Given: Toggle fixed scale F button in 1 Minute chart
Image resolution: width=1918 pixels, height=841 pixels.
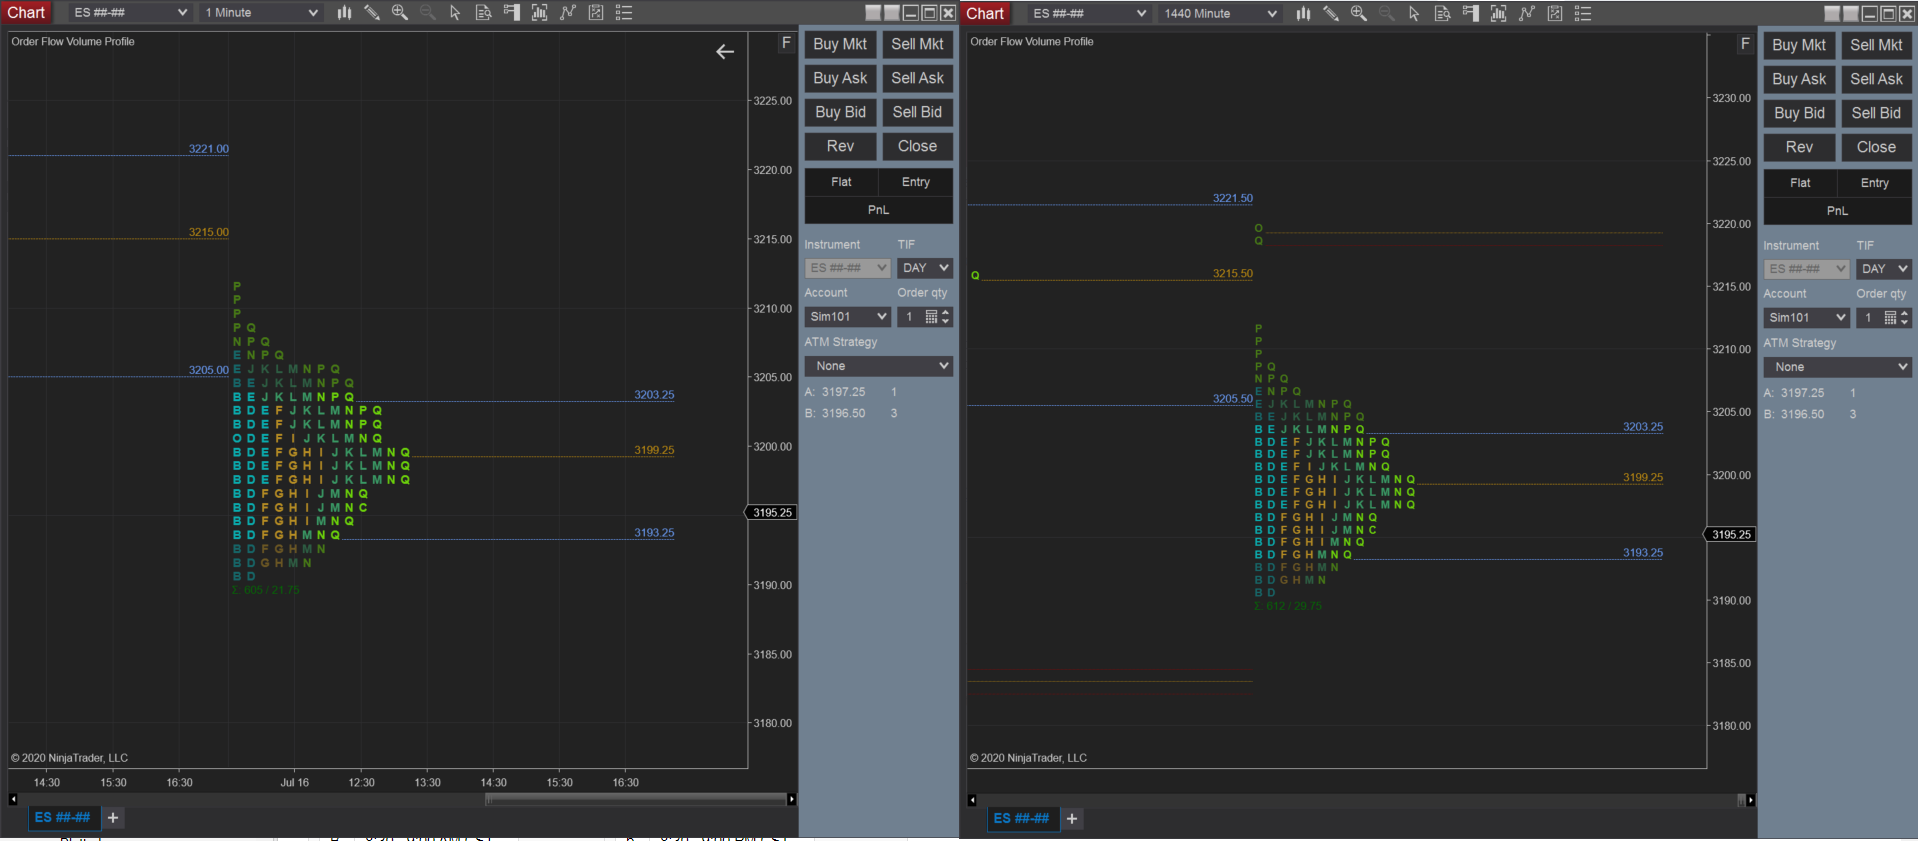Looking at the screenshot, I should (786, 43).
